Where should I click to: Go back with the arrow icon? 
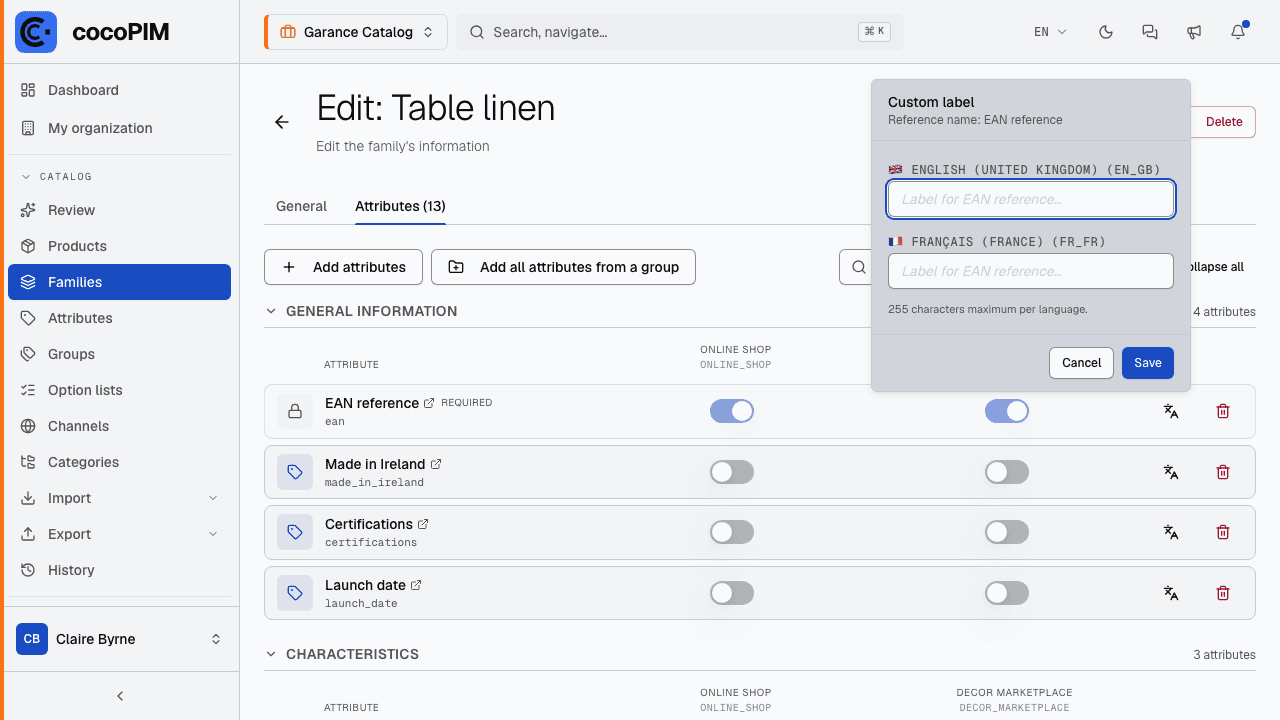282,122
